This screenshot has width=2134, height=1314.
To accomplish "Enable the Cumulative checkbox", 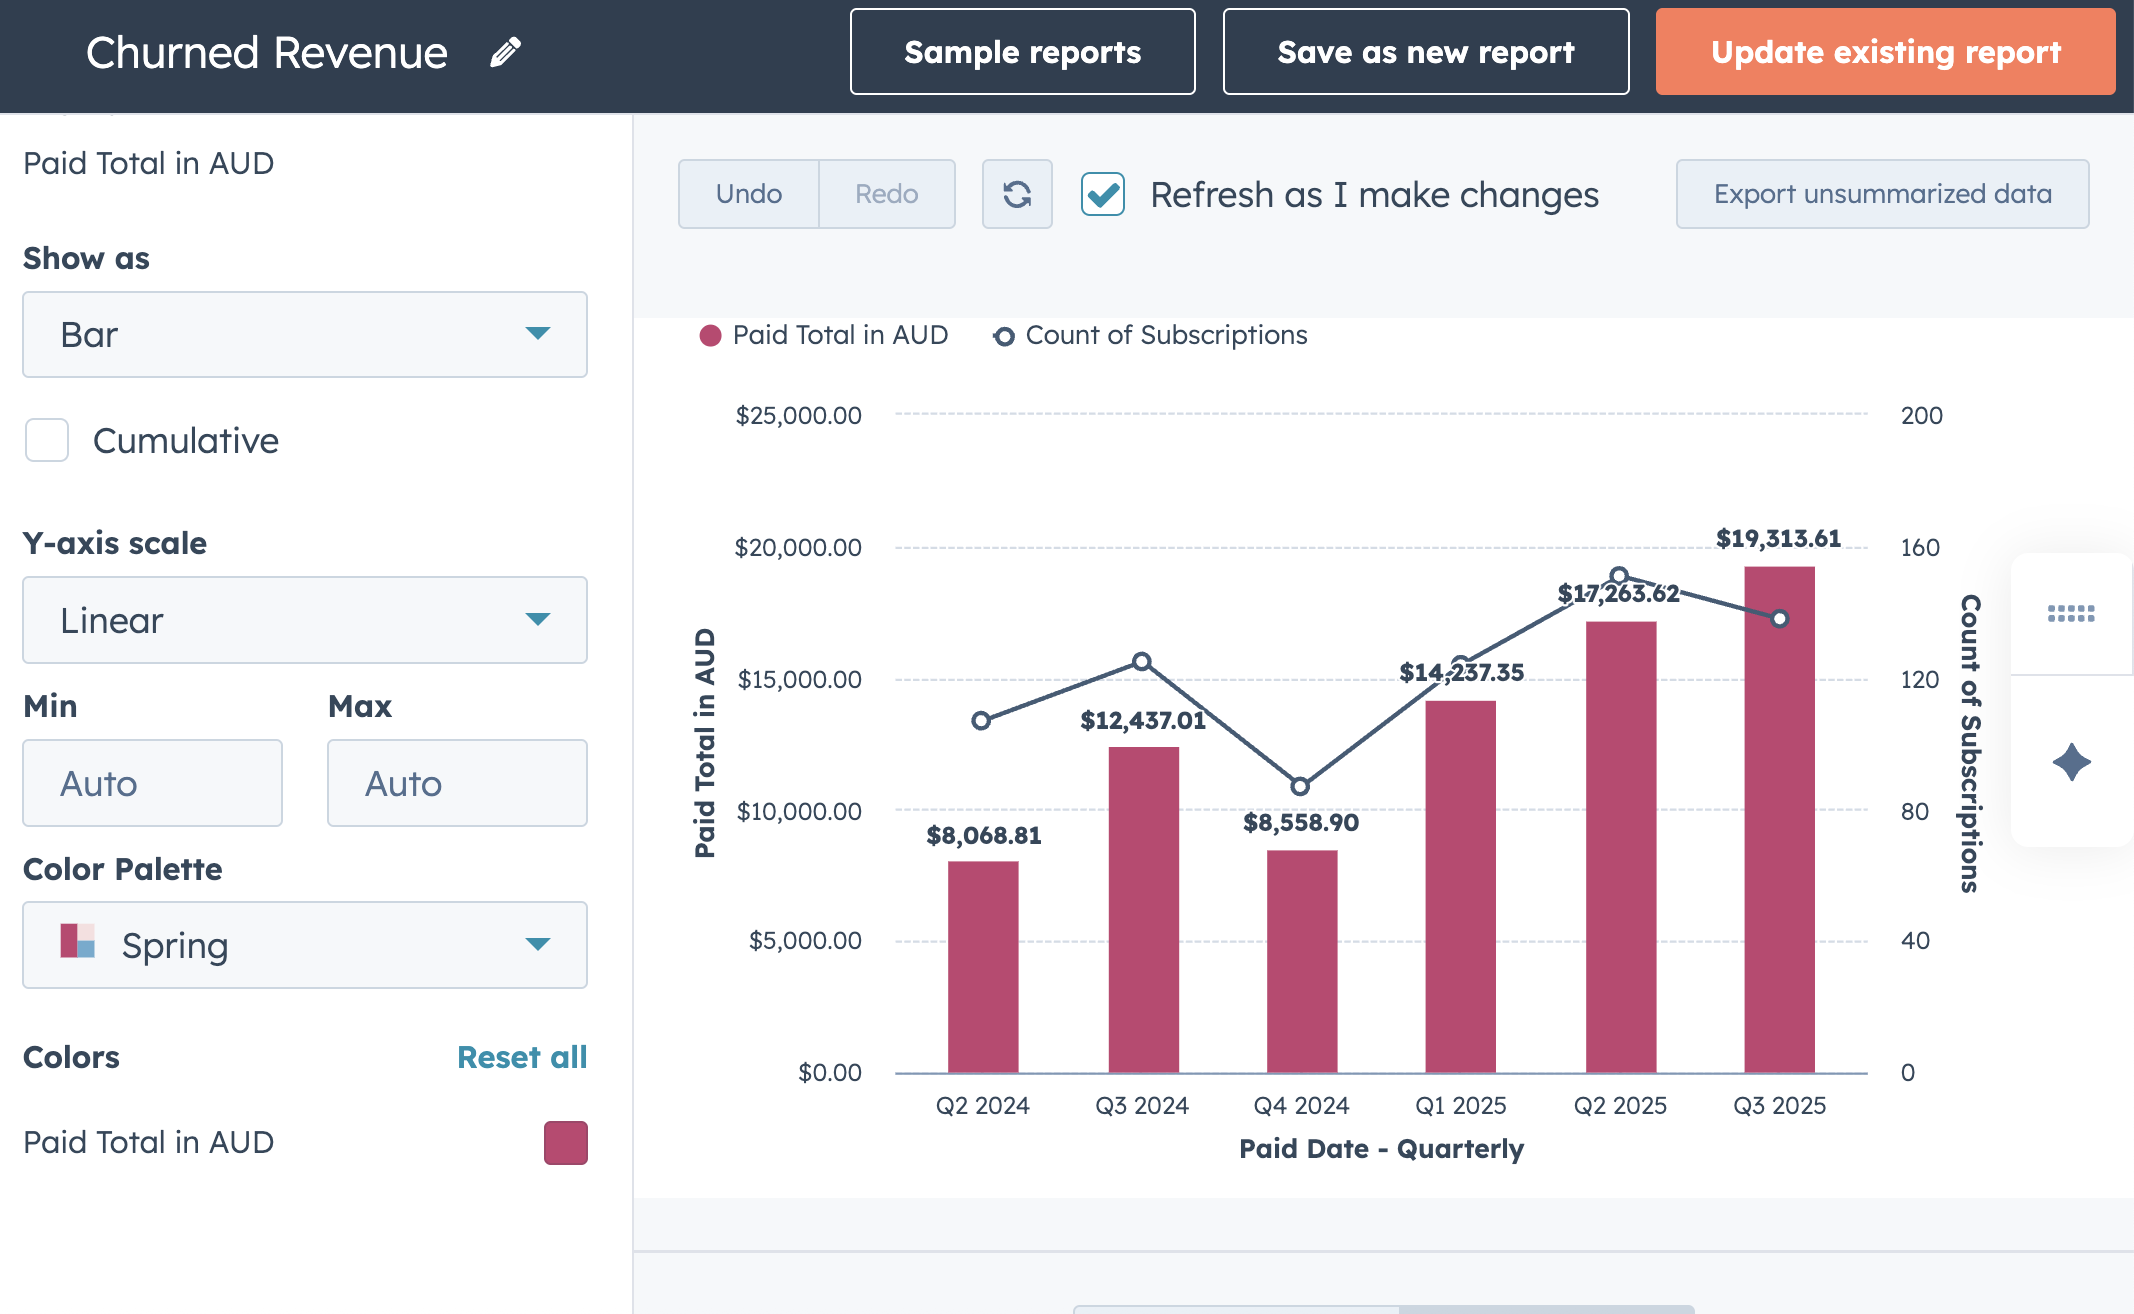I will 47,440.
